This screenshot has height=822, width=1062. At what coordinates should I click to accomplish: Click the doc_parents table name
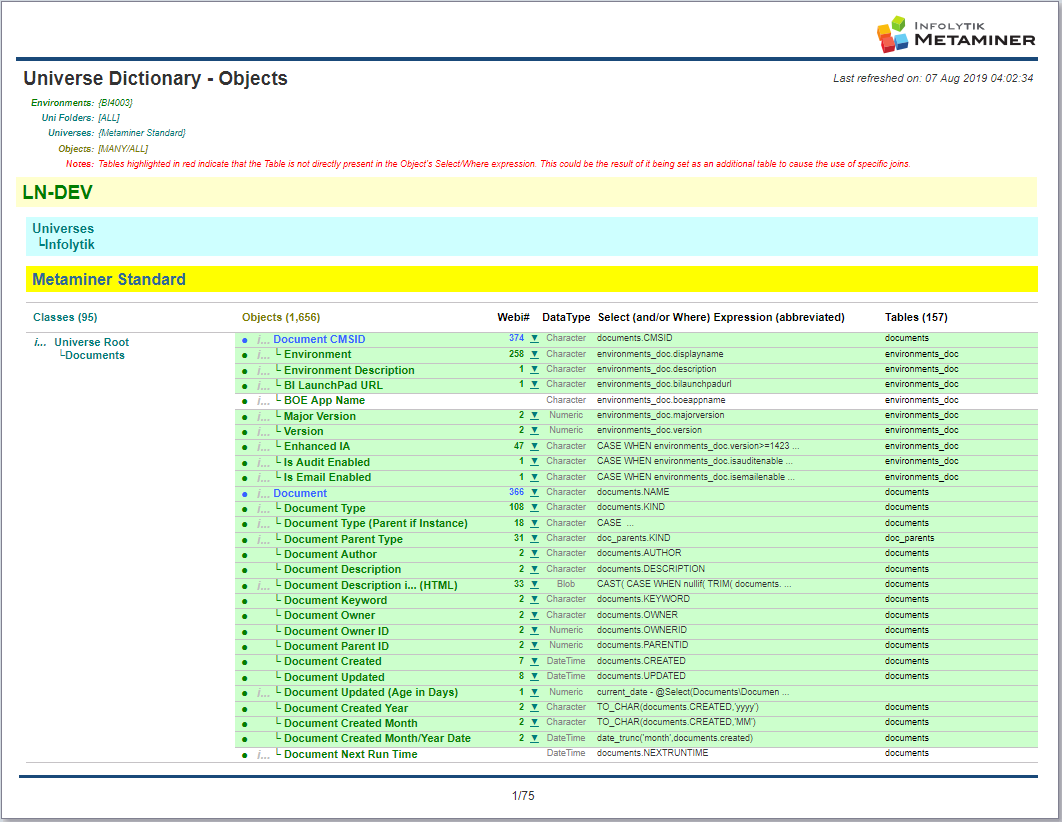pyautogui.click(x=910, y=538)
